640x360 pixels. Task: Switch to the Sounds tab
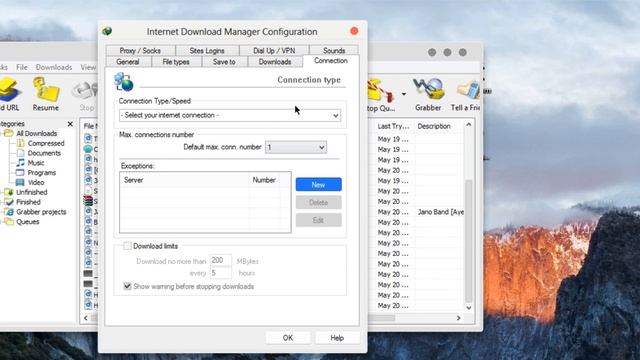[334, 51]
